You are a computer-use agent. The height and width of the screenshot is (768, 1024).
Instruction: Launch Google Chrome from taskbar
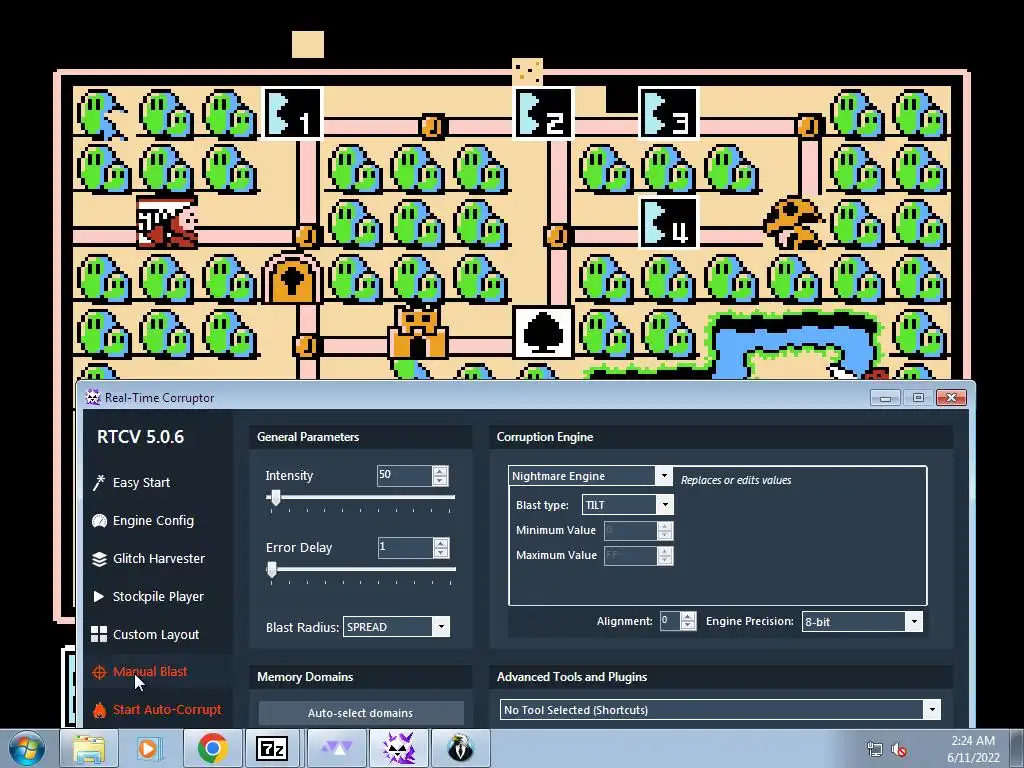212,748
